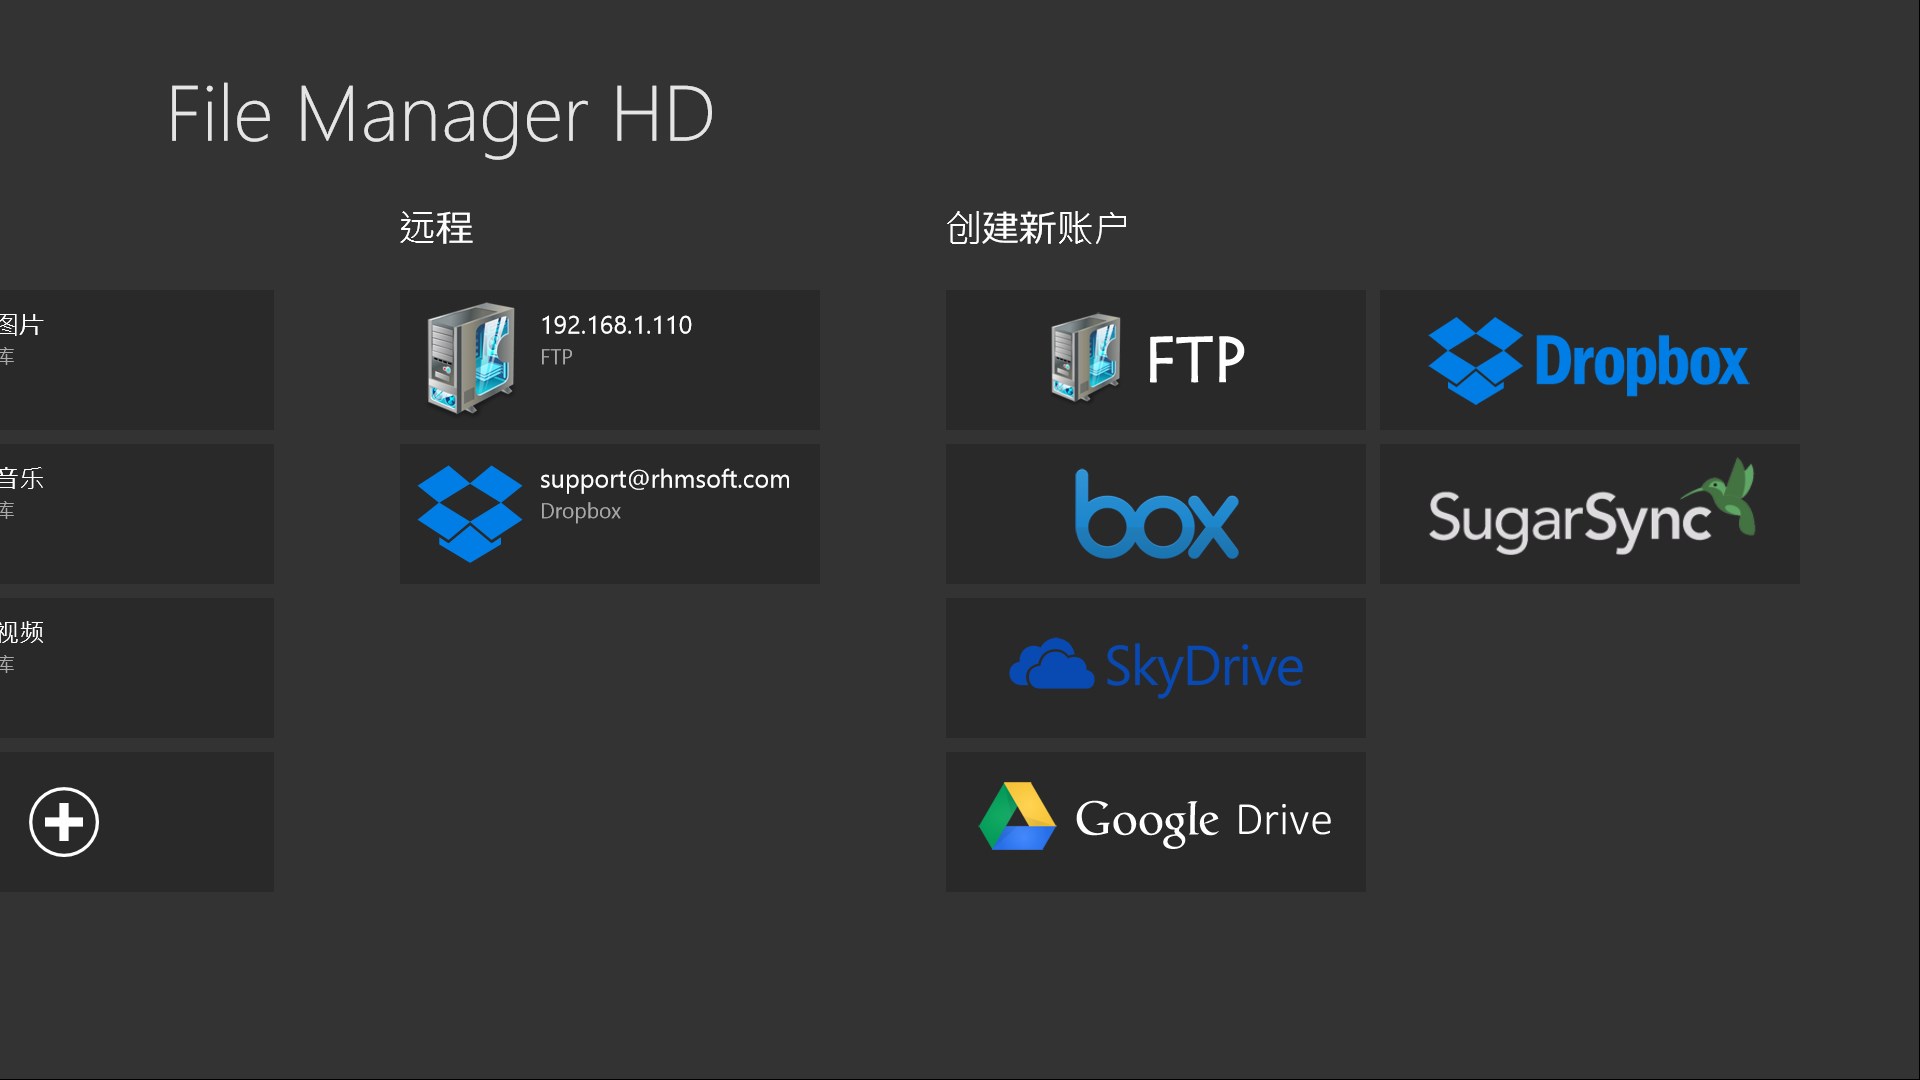
Task: Click the Dropbox subtitle under support@rhmsoft.com
Action: coord(580,511)
